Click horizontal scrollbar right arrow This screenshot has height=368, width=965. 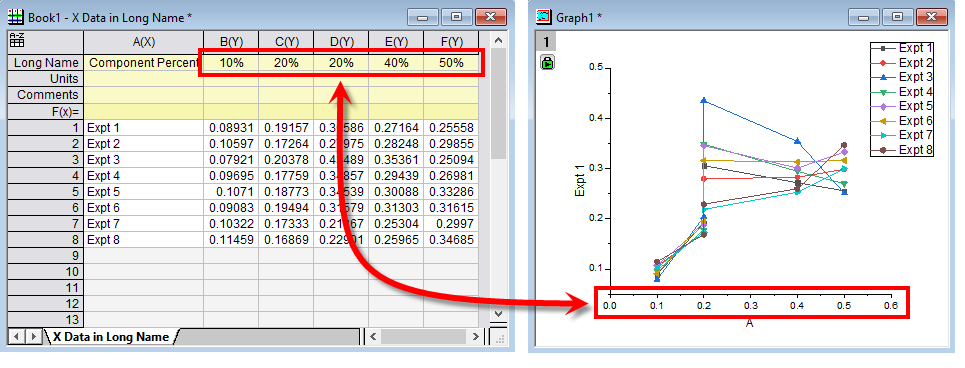click(x=474, y=336)
